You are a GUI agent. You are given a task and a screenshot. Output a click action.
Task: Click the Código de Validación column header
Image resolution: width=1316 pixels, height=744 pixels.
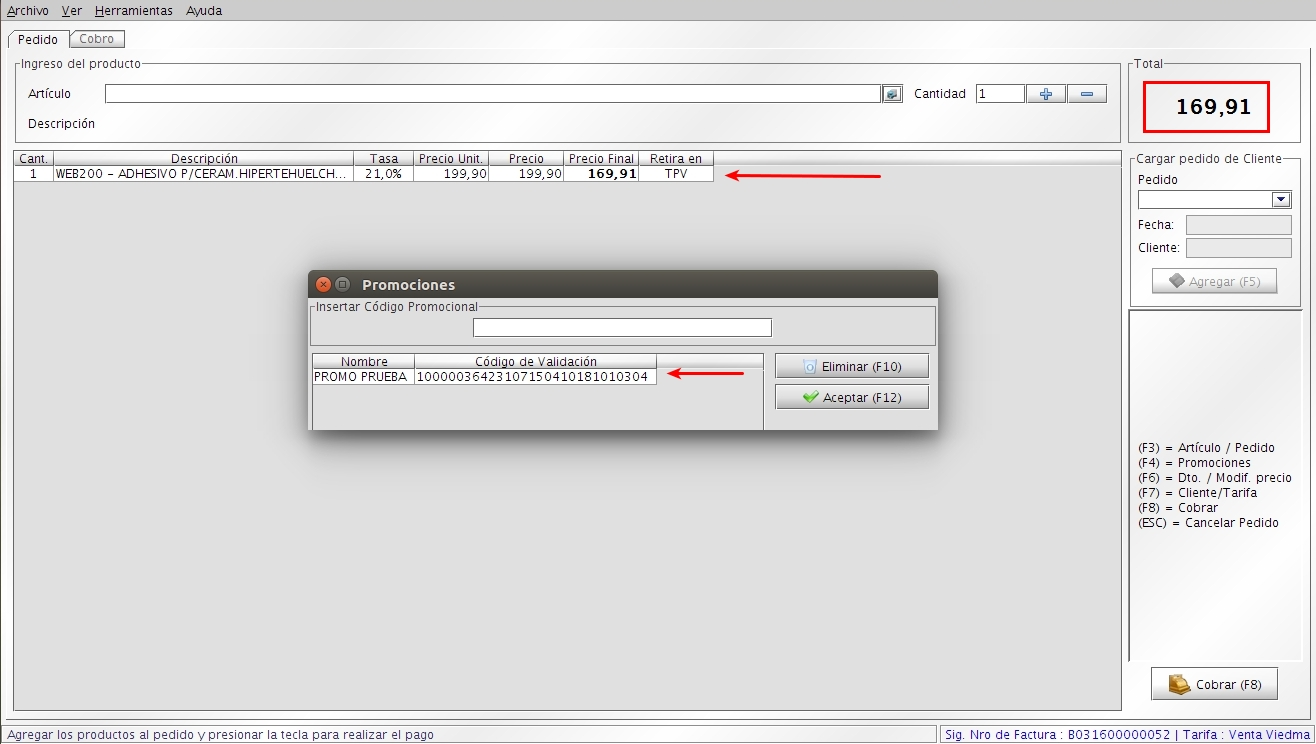pyautogui.click(x=535, y=362)
